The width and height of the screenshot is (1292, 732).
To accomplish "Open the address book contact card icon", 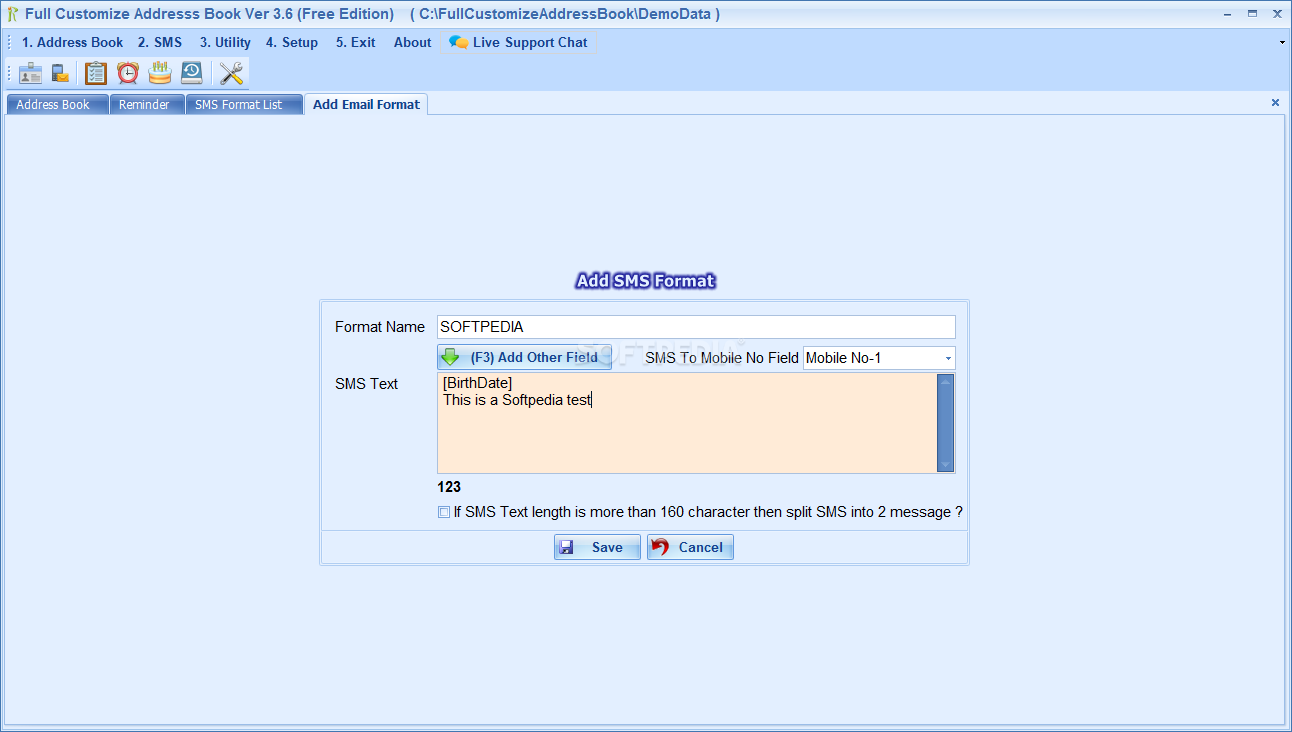I will click(x=31, y=73).
